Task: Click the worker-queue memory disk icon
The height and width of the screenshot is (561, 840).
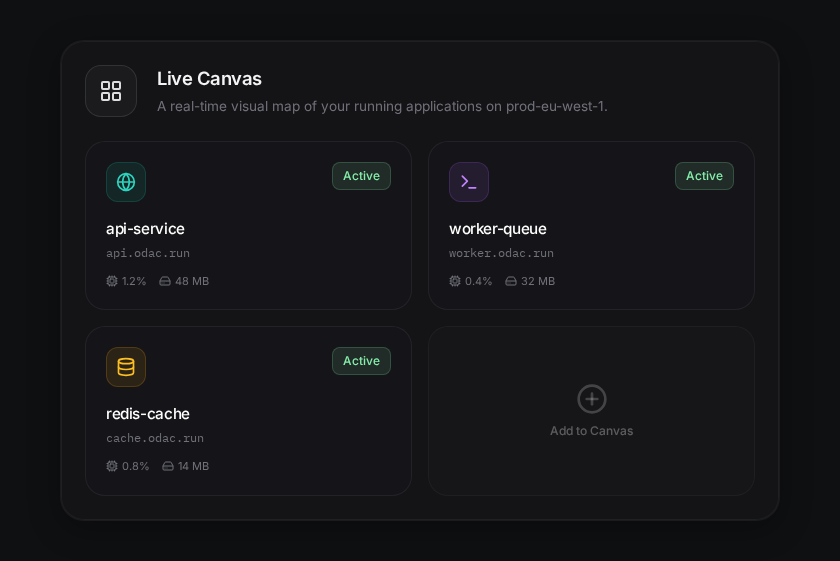Action: click(511, 281)
